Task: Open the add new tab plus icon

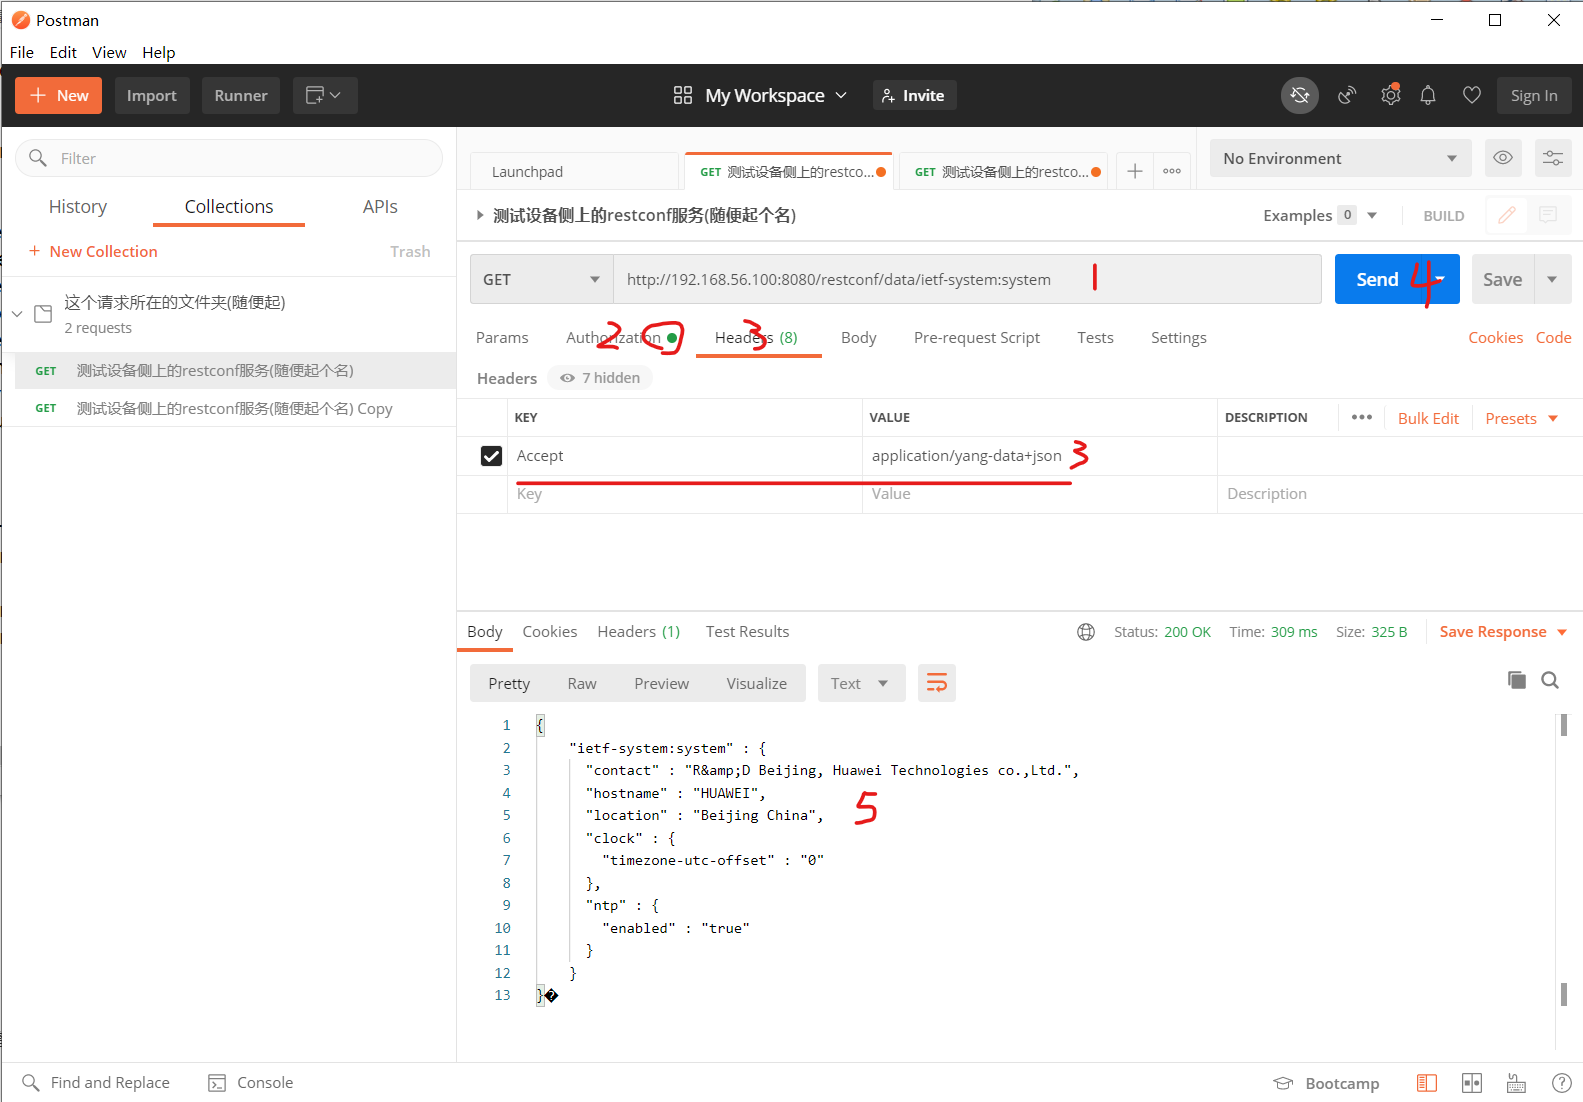Action: pos(1134,172)
